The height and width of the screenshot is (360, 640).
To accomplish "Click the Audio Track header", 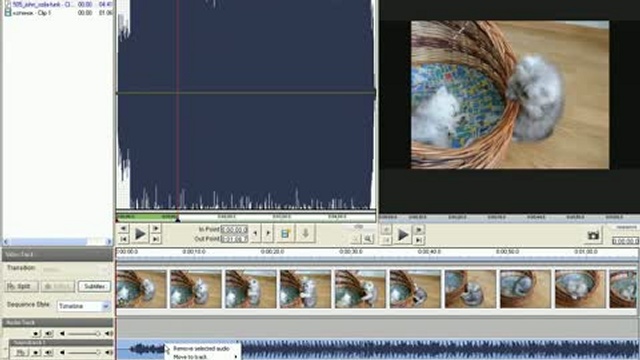I will click(58, 322).
